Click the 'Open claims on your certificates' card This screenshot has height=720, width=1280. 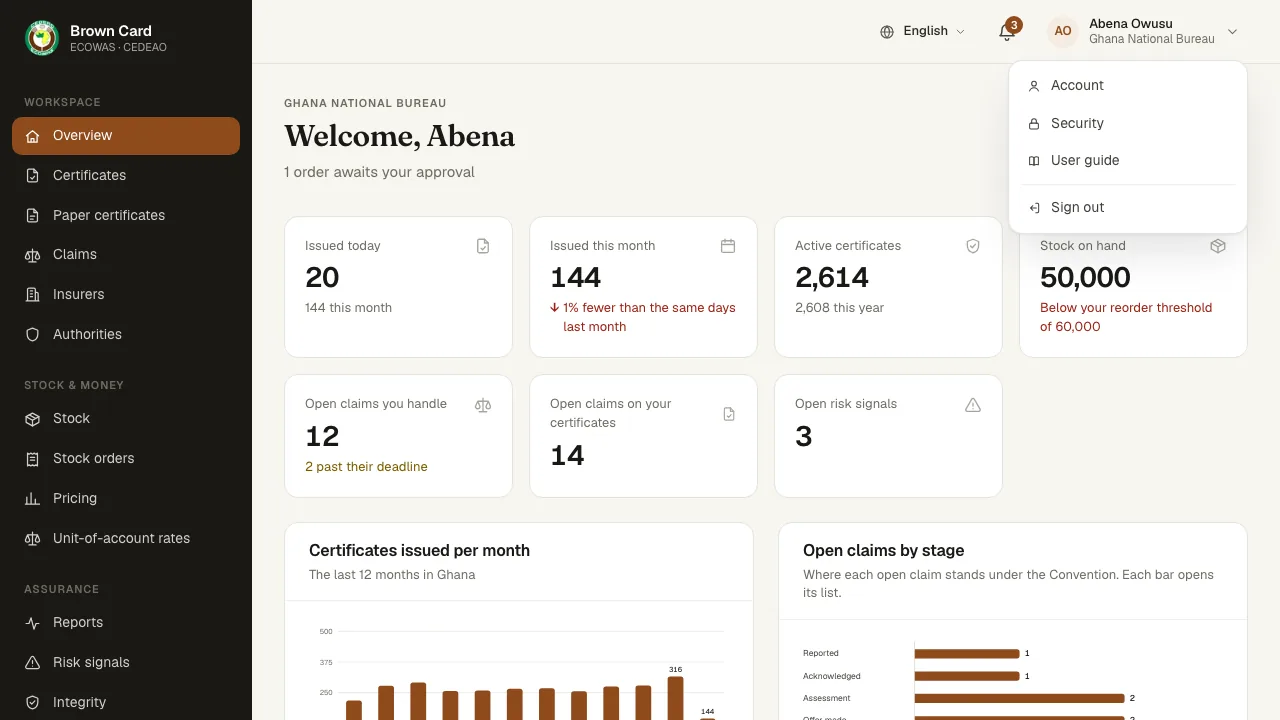coord(643,436)
